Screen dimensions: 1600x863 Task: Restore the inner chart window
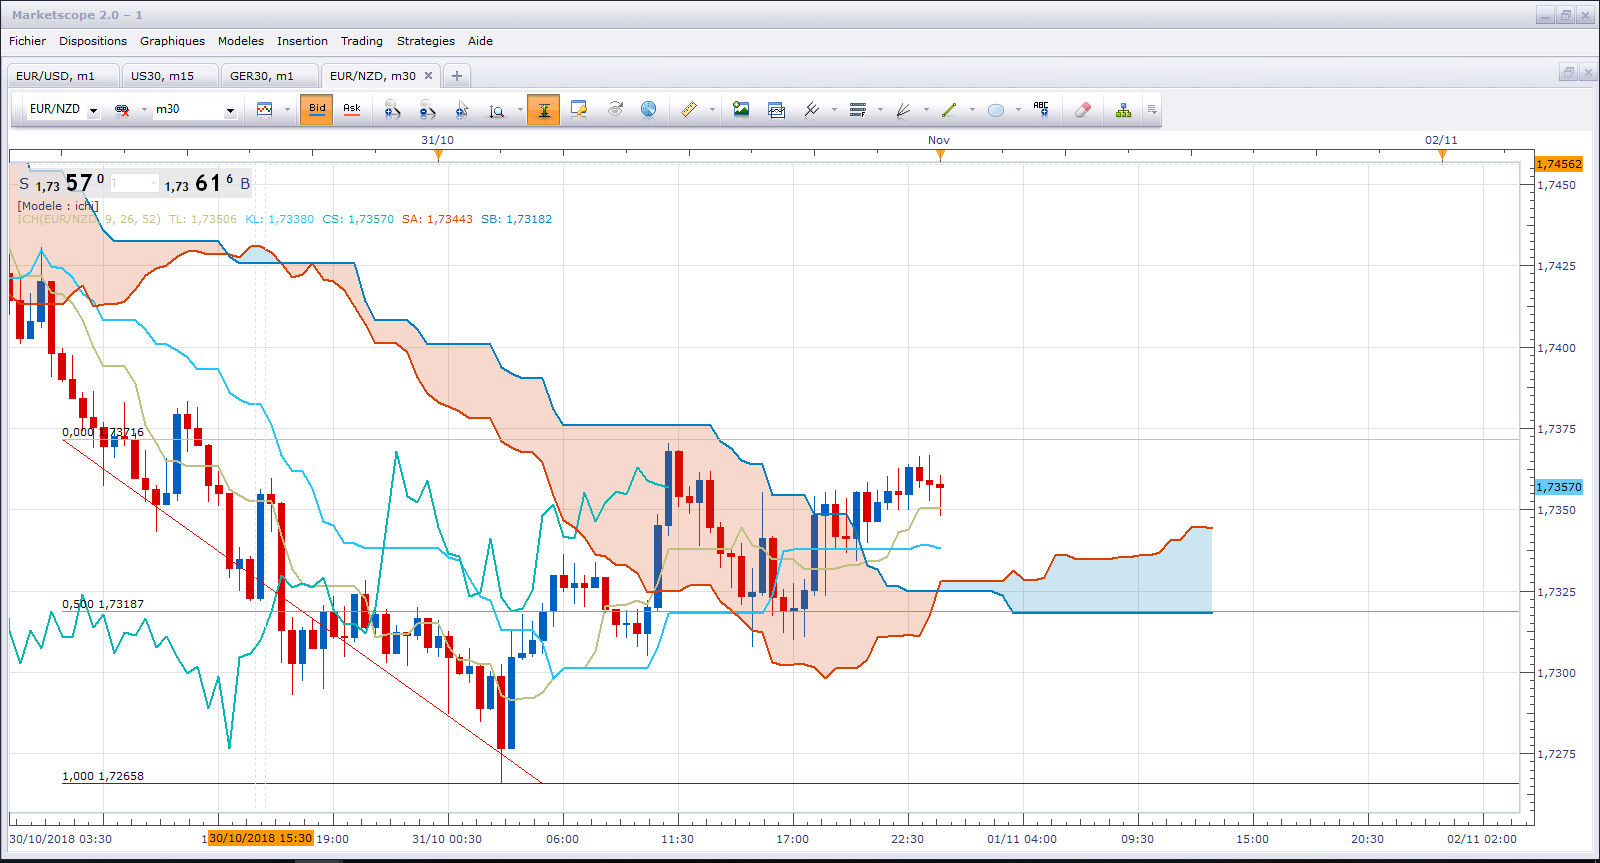click(x=1568, y=73)
